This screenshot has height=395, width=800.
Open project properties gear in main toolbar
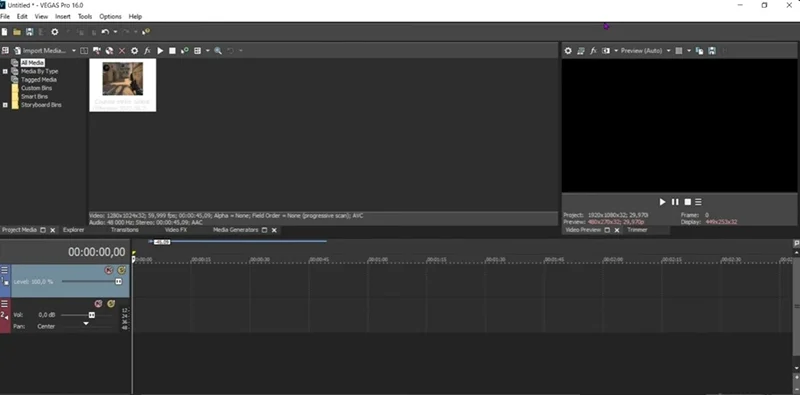pyautogui.click(x=55, y=32)
